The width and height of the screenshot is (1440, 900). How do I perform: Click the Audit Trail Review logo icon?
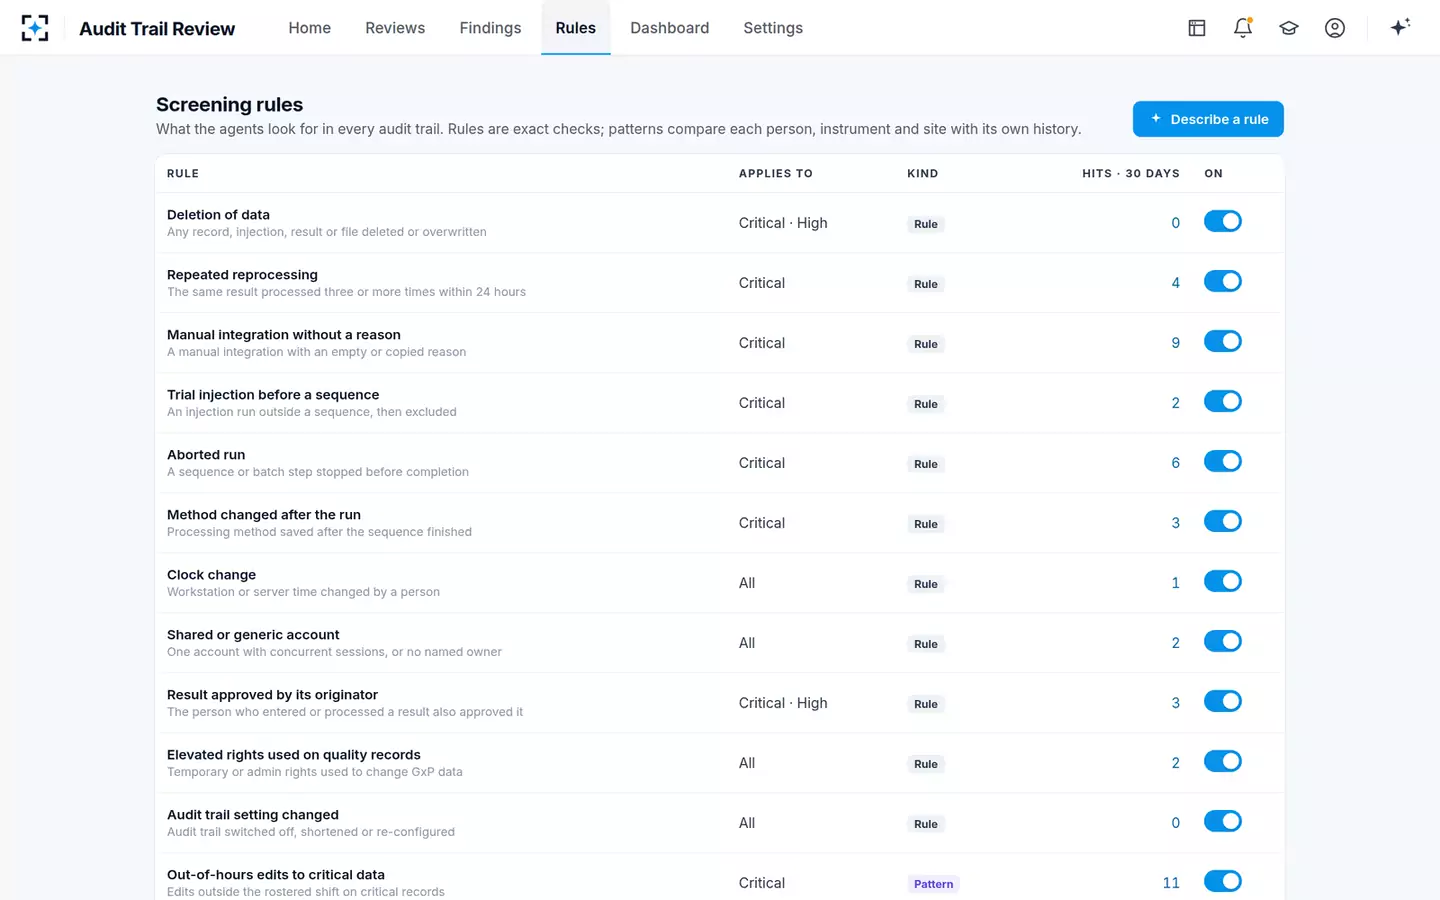[x=35, y=28]
